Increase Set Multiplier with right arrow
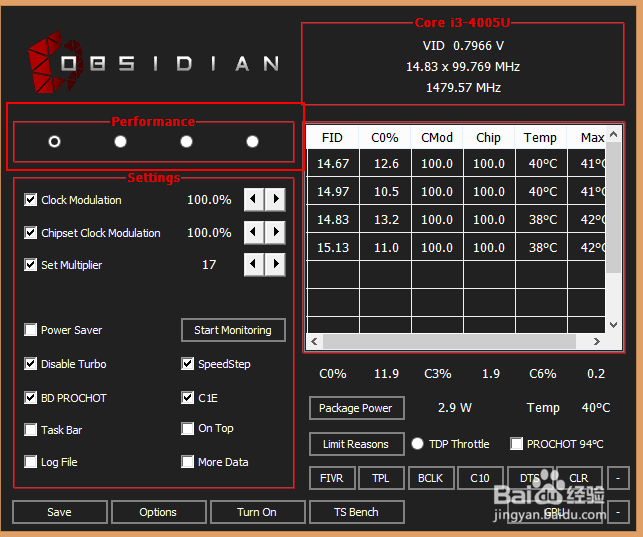The image size is (643, 537). pyautogui.click(x=275, y=264)
